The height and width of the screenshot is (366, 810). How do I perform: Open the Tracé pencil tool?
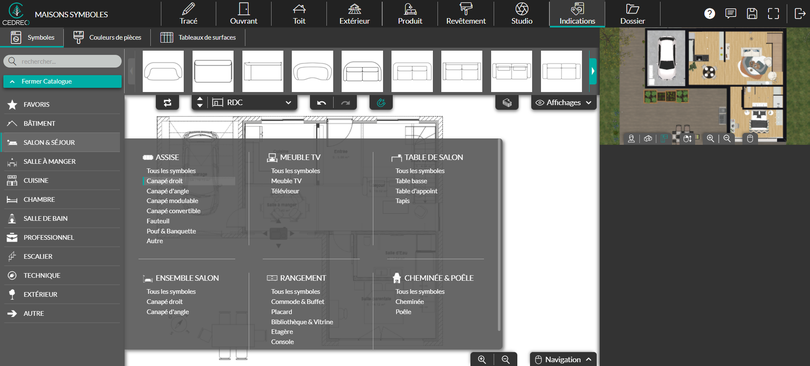pos(188,13)
